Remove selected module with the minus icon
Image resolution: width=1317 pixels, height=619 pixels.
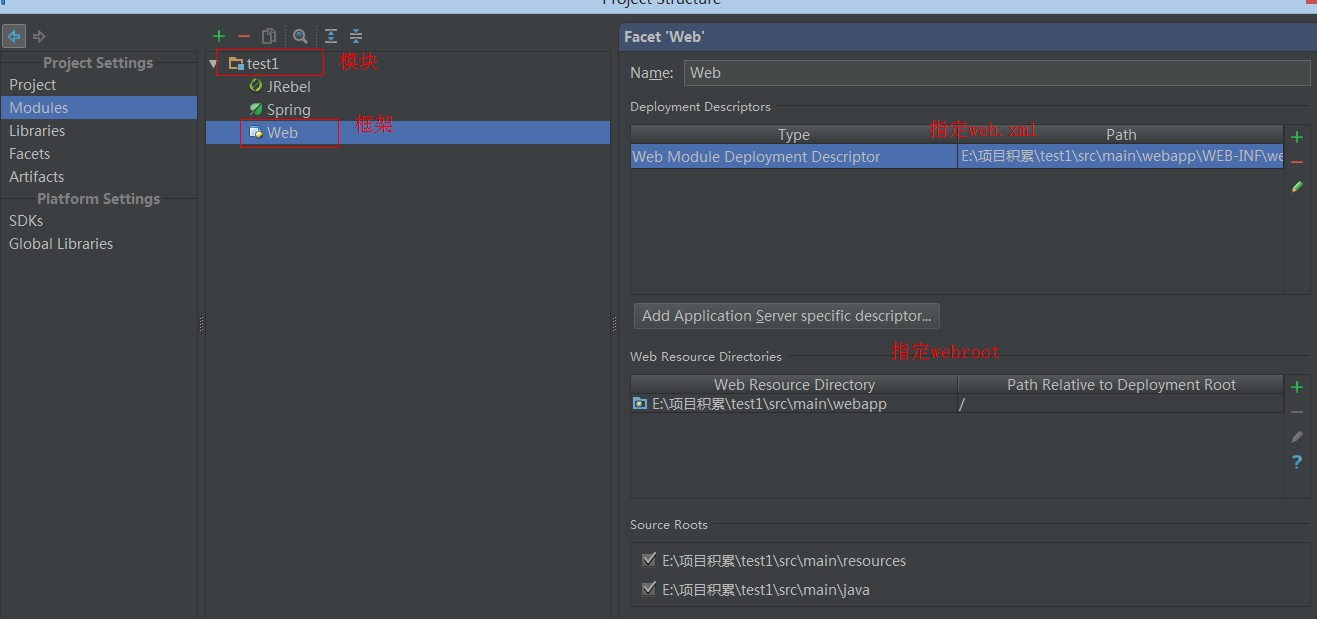(x=244, y=36)
